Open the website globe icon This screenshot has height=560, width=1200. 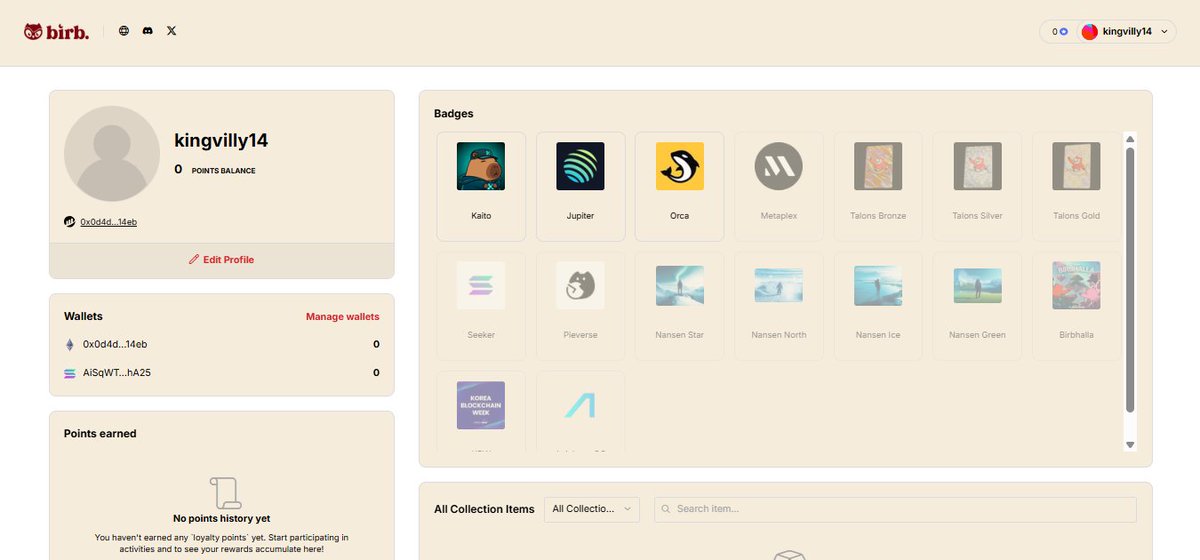click(x=124, y=31)
